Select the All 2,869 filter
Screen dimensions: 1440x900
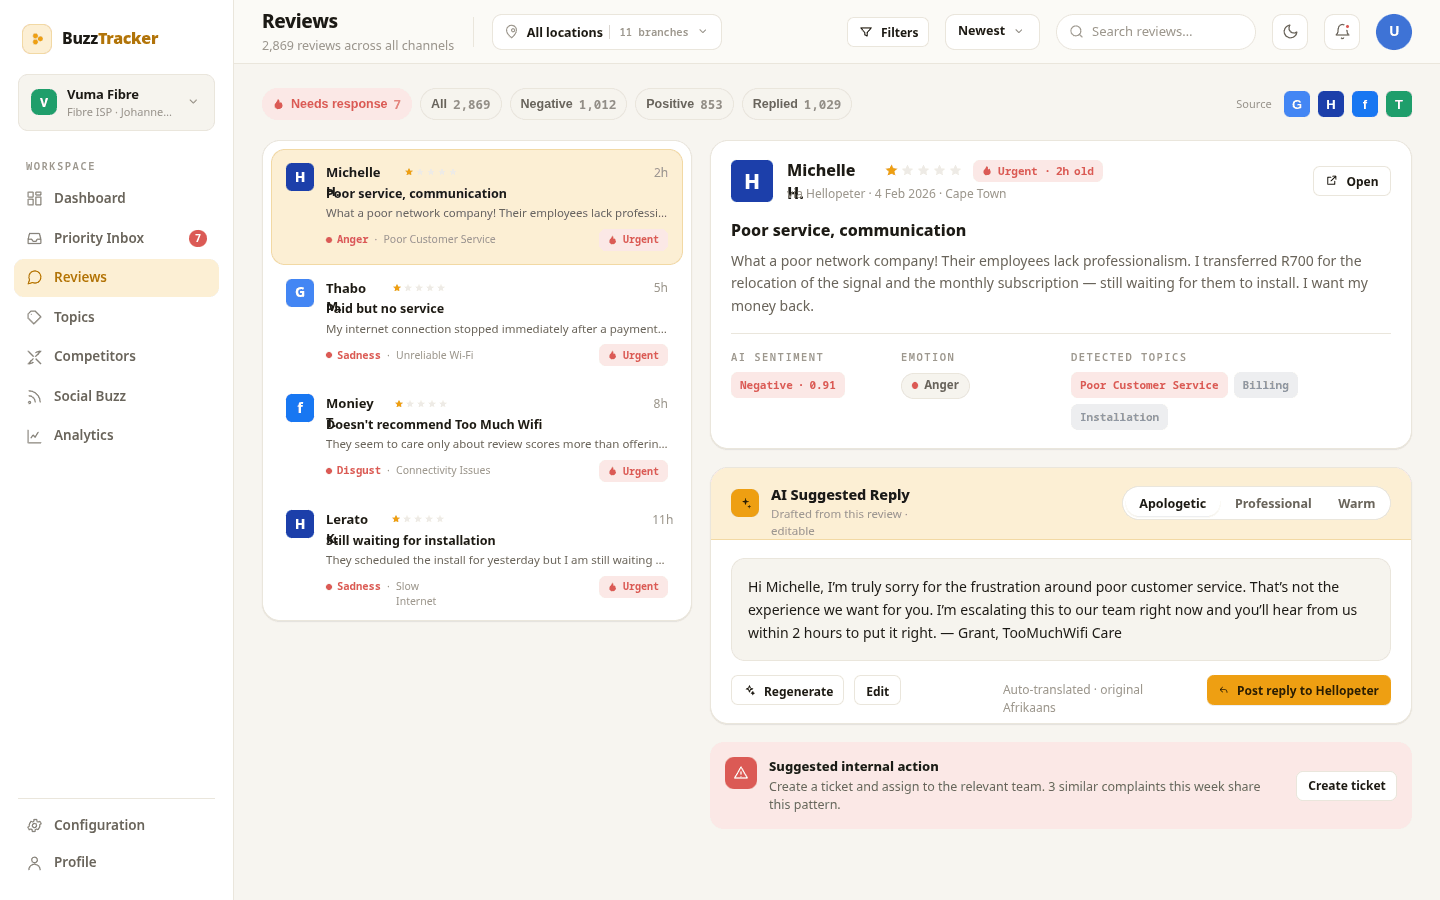tap(461, 104)
